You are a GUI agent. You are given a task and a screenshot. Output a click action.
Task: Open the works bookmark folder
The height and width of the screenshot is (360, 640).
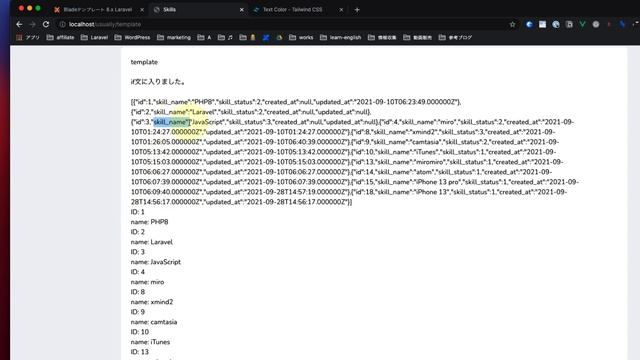[301, 38]
